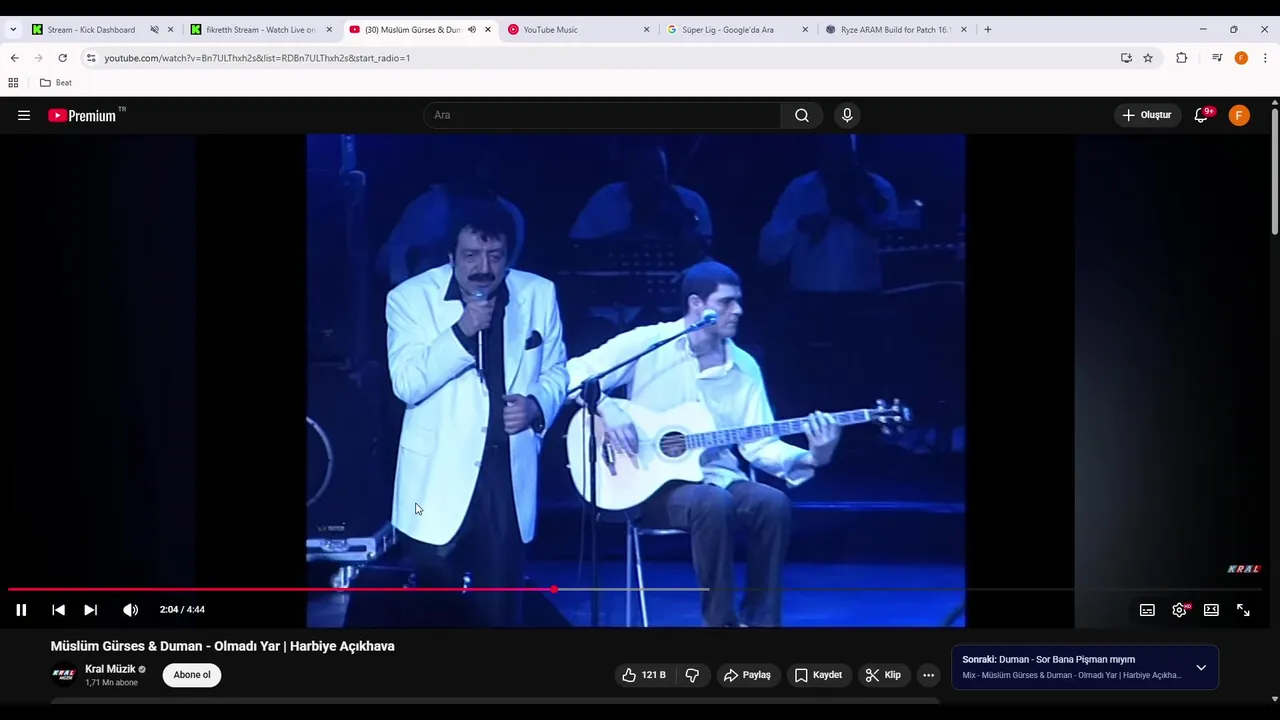Like the video with 121 B
Image resolution: width=1280 pixels, height=720 pixels.
click(x=644, y=675)
